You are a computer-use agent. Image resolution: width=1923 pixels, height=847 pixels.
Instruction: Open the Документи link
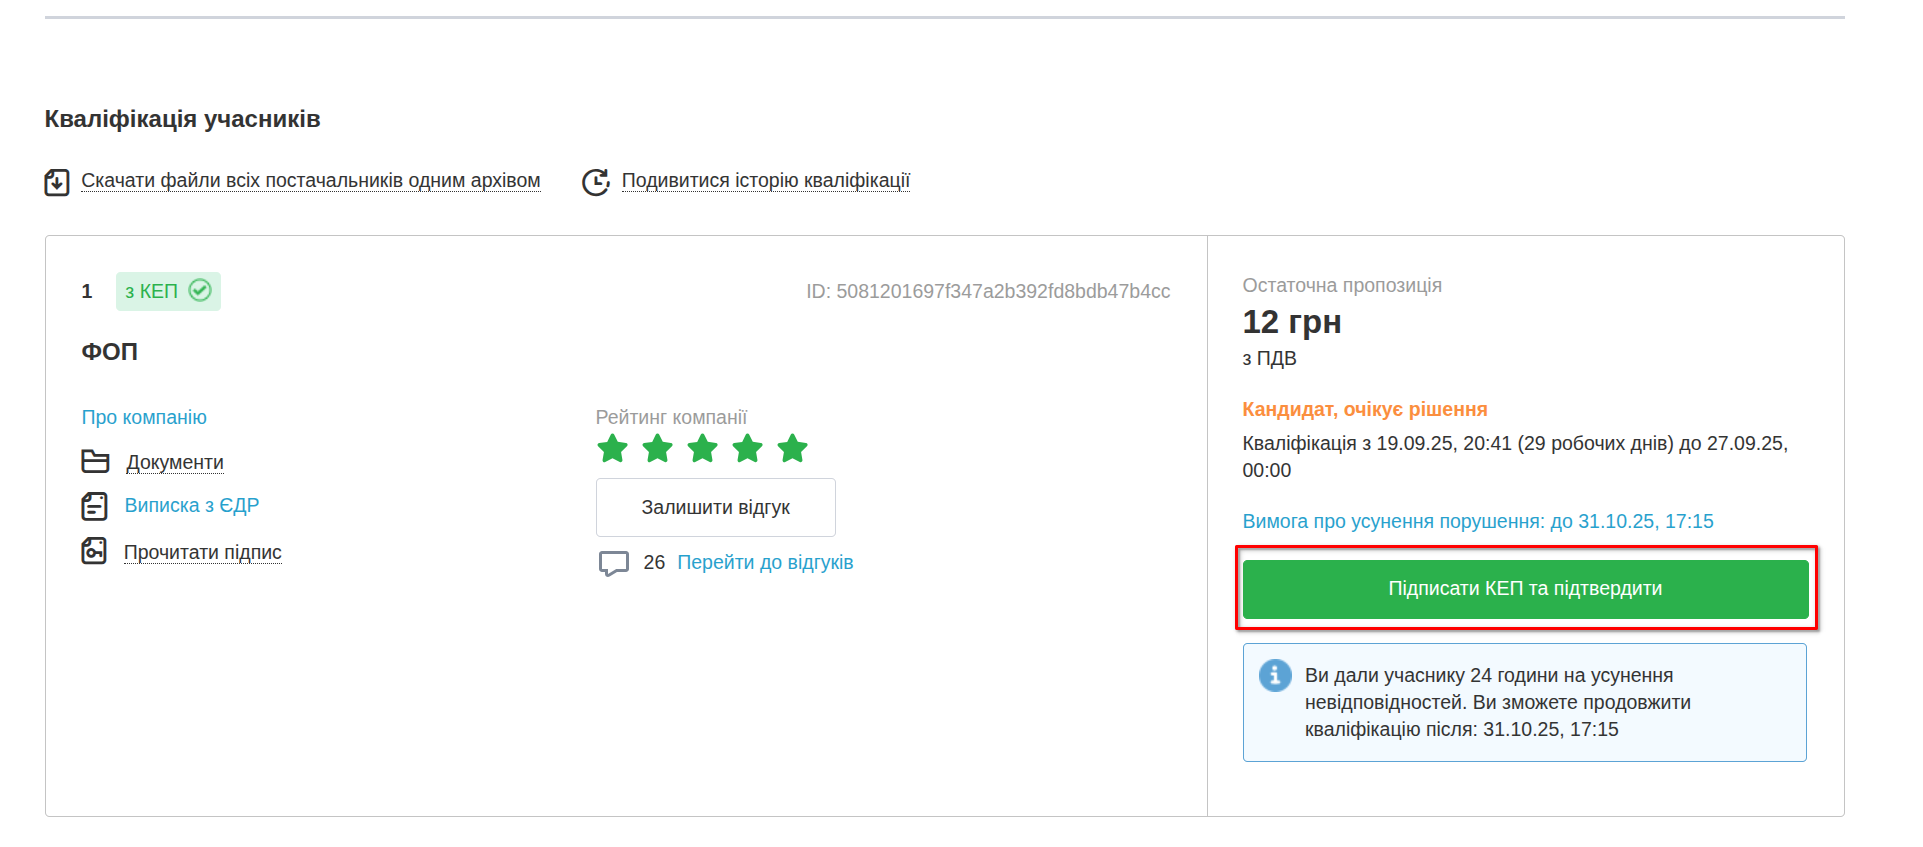pos(174,462)
